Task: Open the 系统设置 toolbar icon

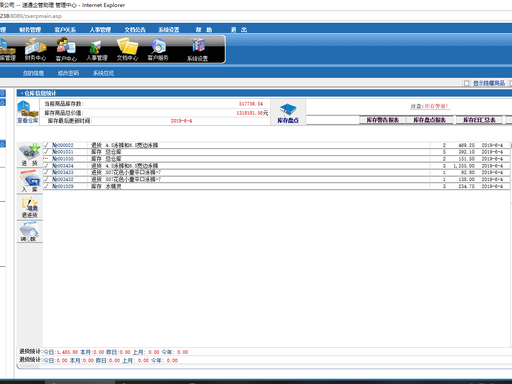Action: [197, 50]
